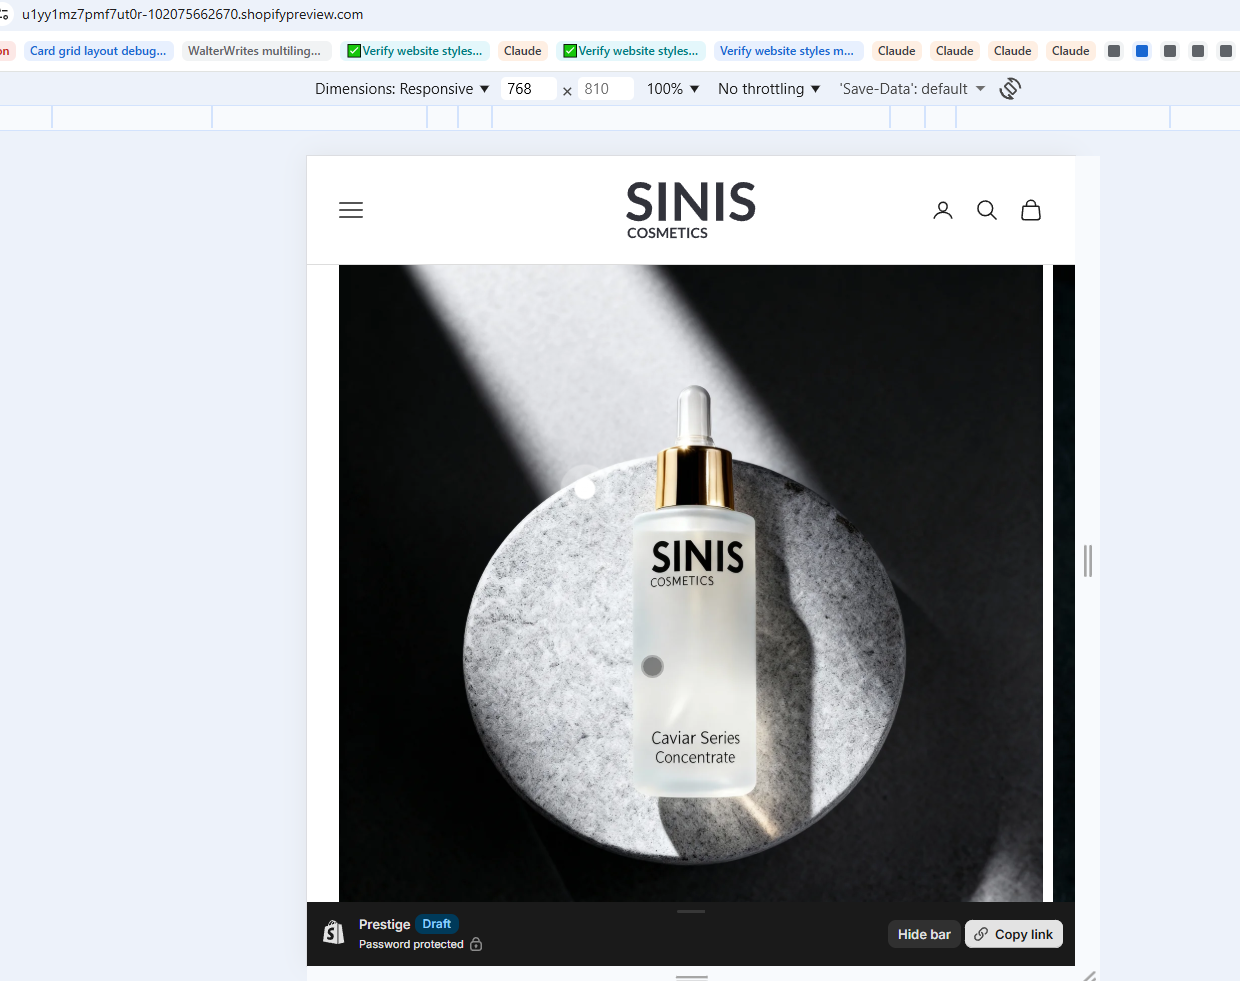
Task: Click the blue square bookmark icon
Action: [x=1142, y=51]
